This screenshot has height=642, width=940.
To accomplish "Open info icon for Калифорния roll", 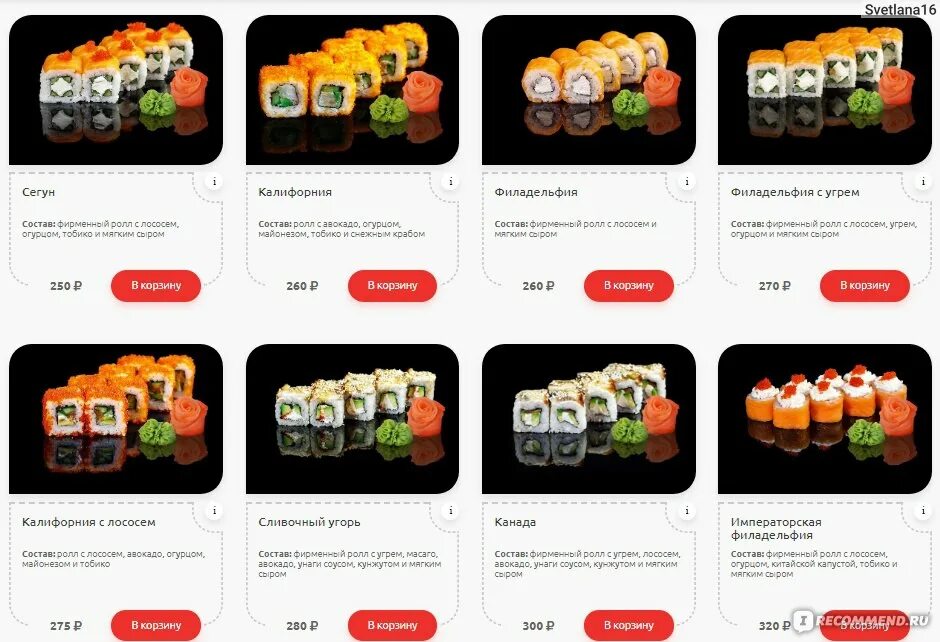I will (x=451, y=181).
